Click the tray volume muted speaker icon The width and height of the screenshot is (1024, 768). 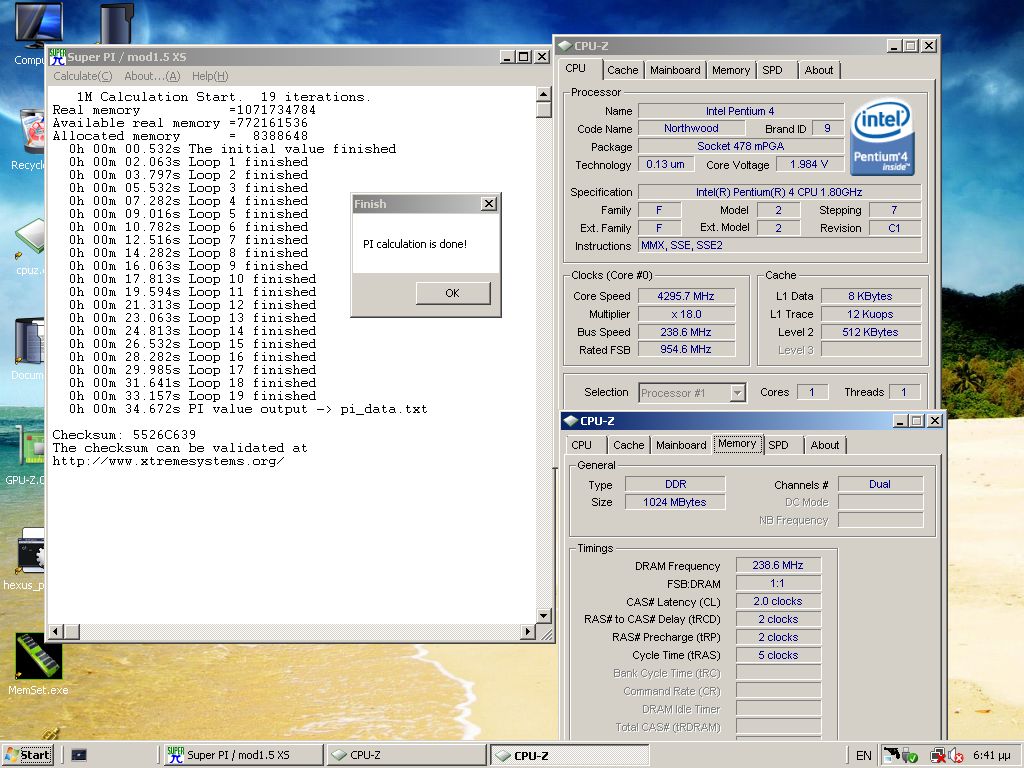956,756
